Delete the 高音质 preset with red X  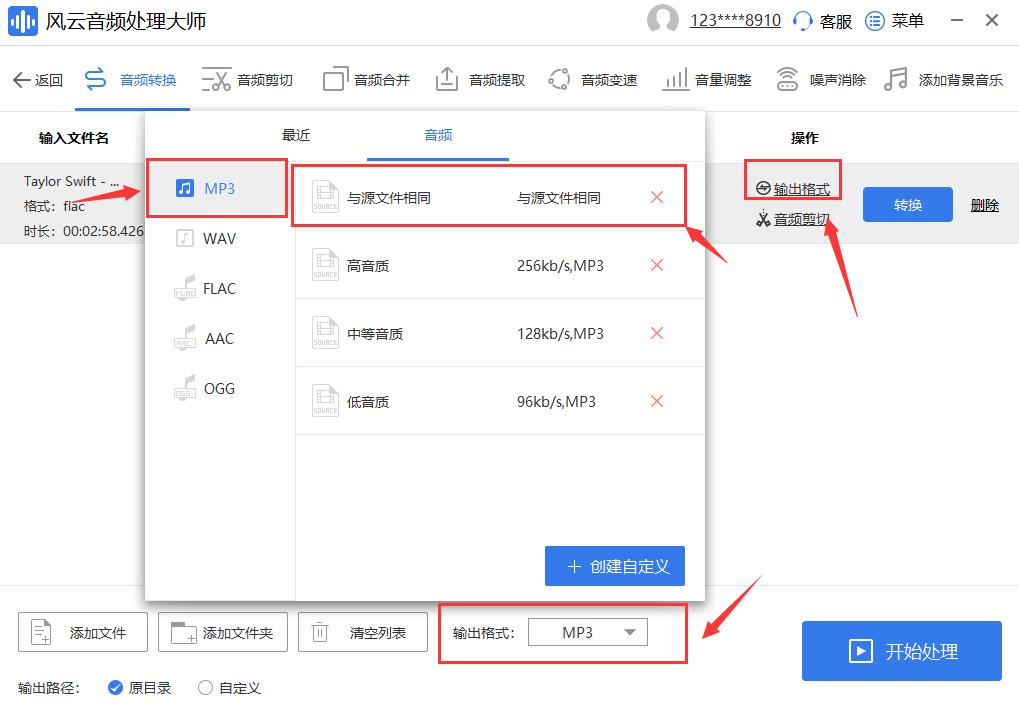[657, 265]
